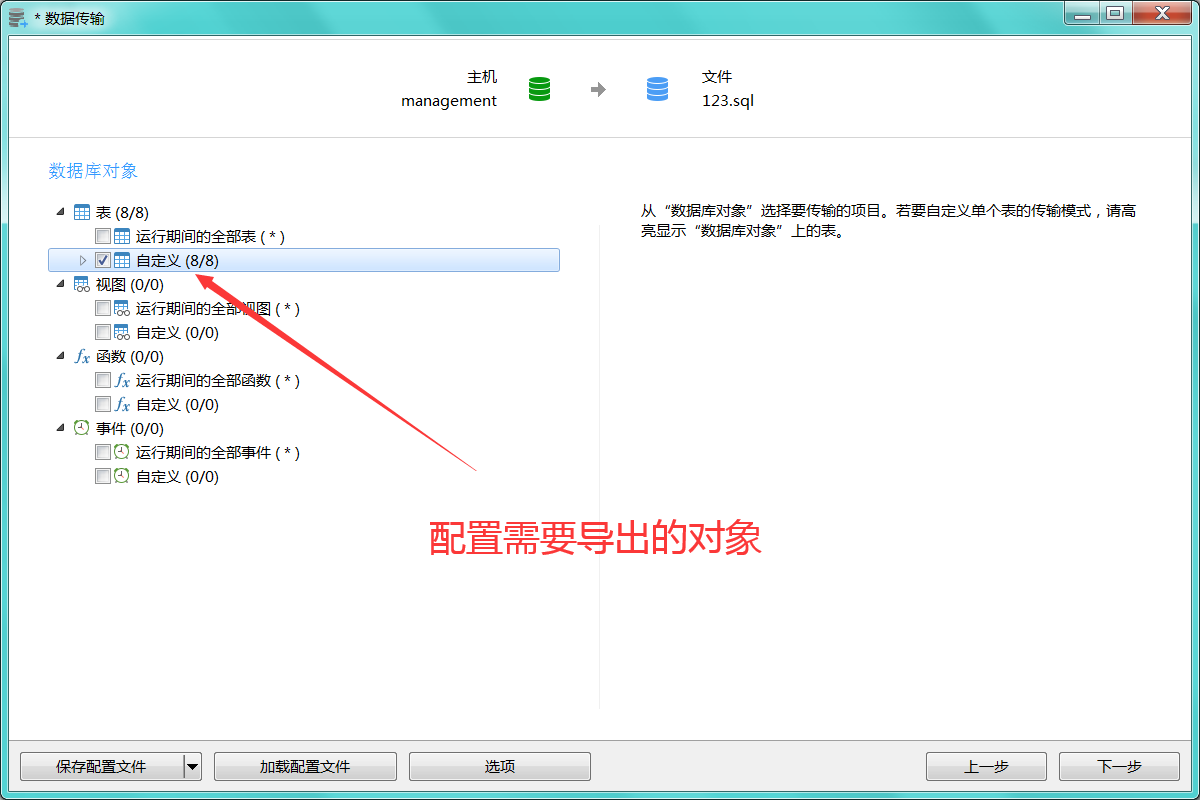The height and width of the screenshot is (800, 1200).
Task: Expand the 自定义 (8/8) tree node
Action: pos(83,261)
